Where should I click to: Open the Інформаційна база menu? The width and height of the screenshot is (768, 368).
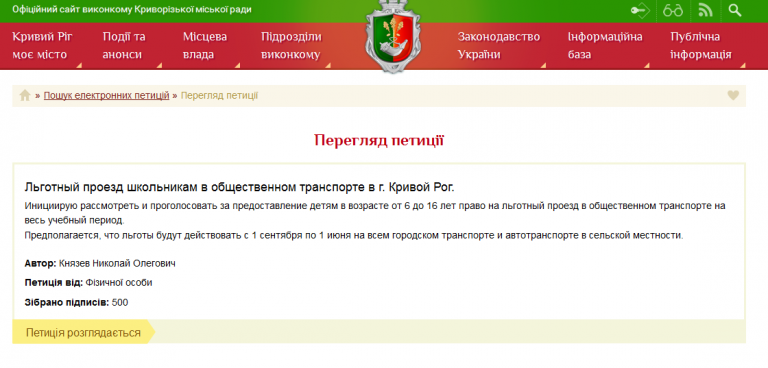[605, 46]
